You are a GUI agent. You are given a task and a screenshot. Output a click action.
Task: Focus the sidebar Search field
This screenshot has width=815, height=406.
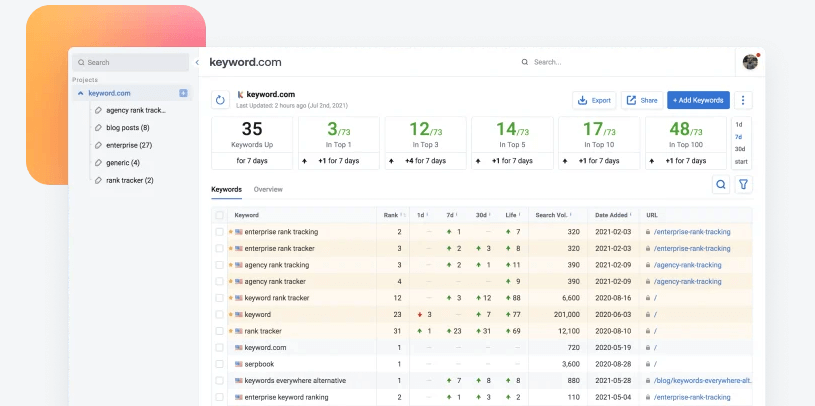[x=130, y=62]
